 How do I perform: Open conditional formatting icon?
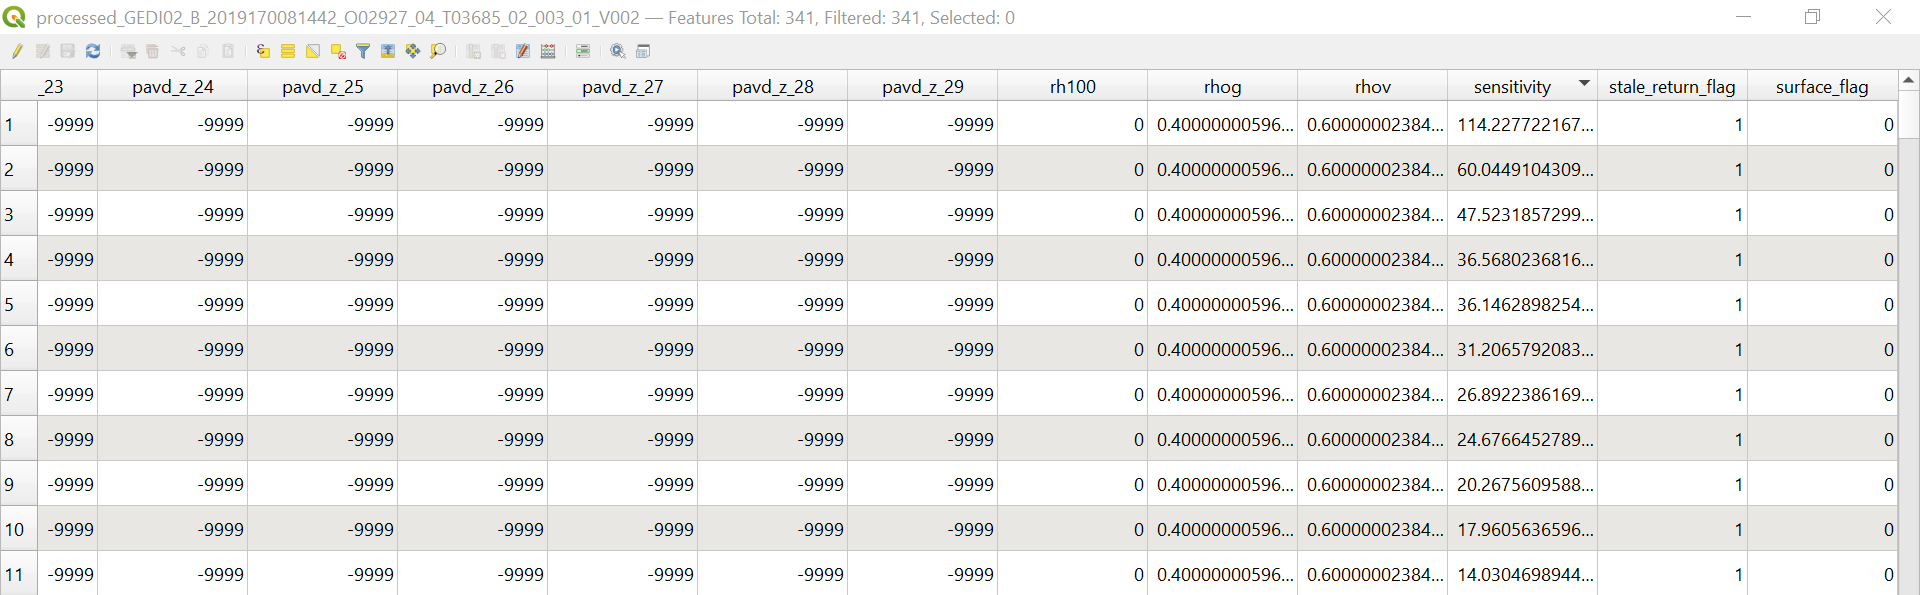coord(583,51)
